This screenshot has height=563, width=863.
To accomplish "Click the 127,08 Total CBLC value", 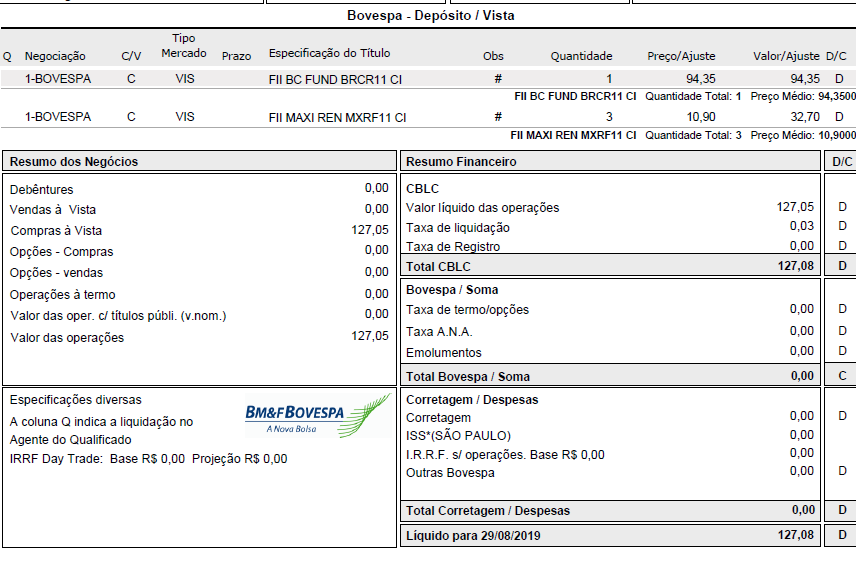I will click(795, 266).
